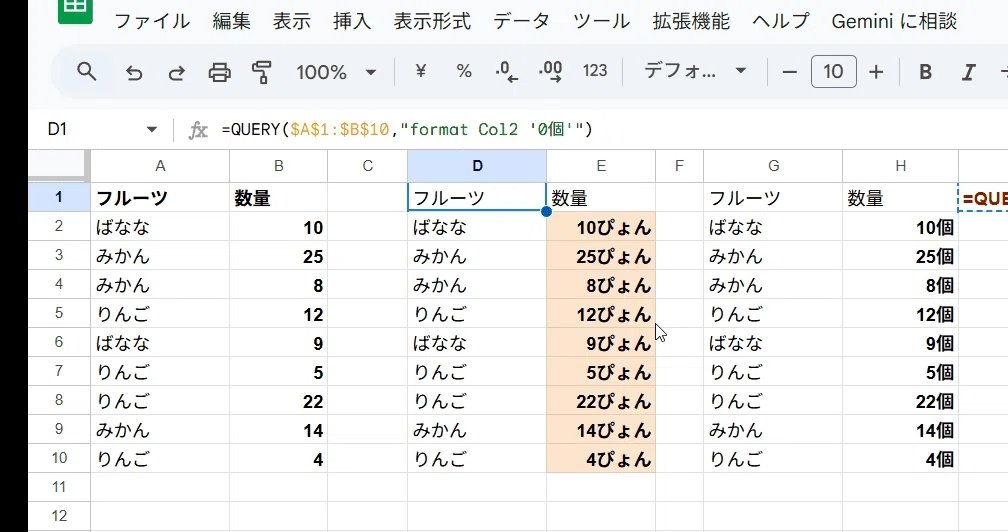
Task: Apply percent format
Action: tap(464, 71)
